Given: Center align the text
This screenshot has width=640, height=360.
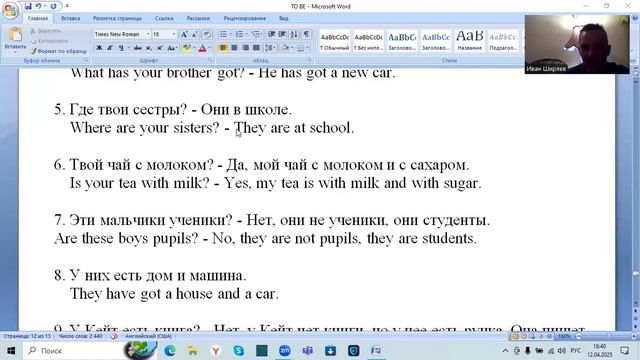Looking at the screenshot, I should (234, 48).
